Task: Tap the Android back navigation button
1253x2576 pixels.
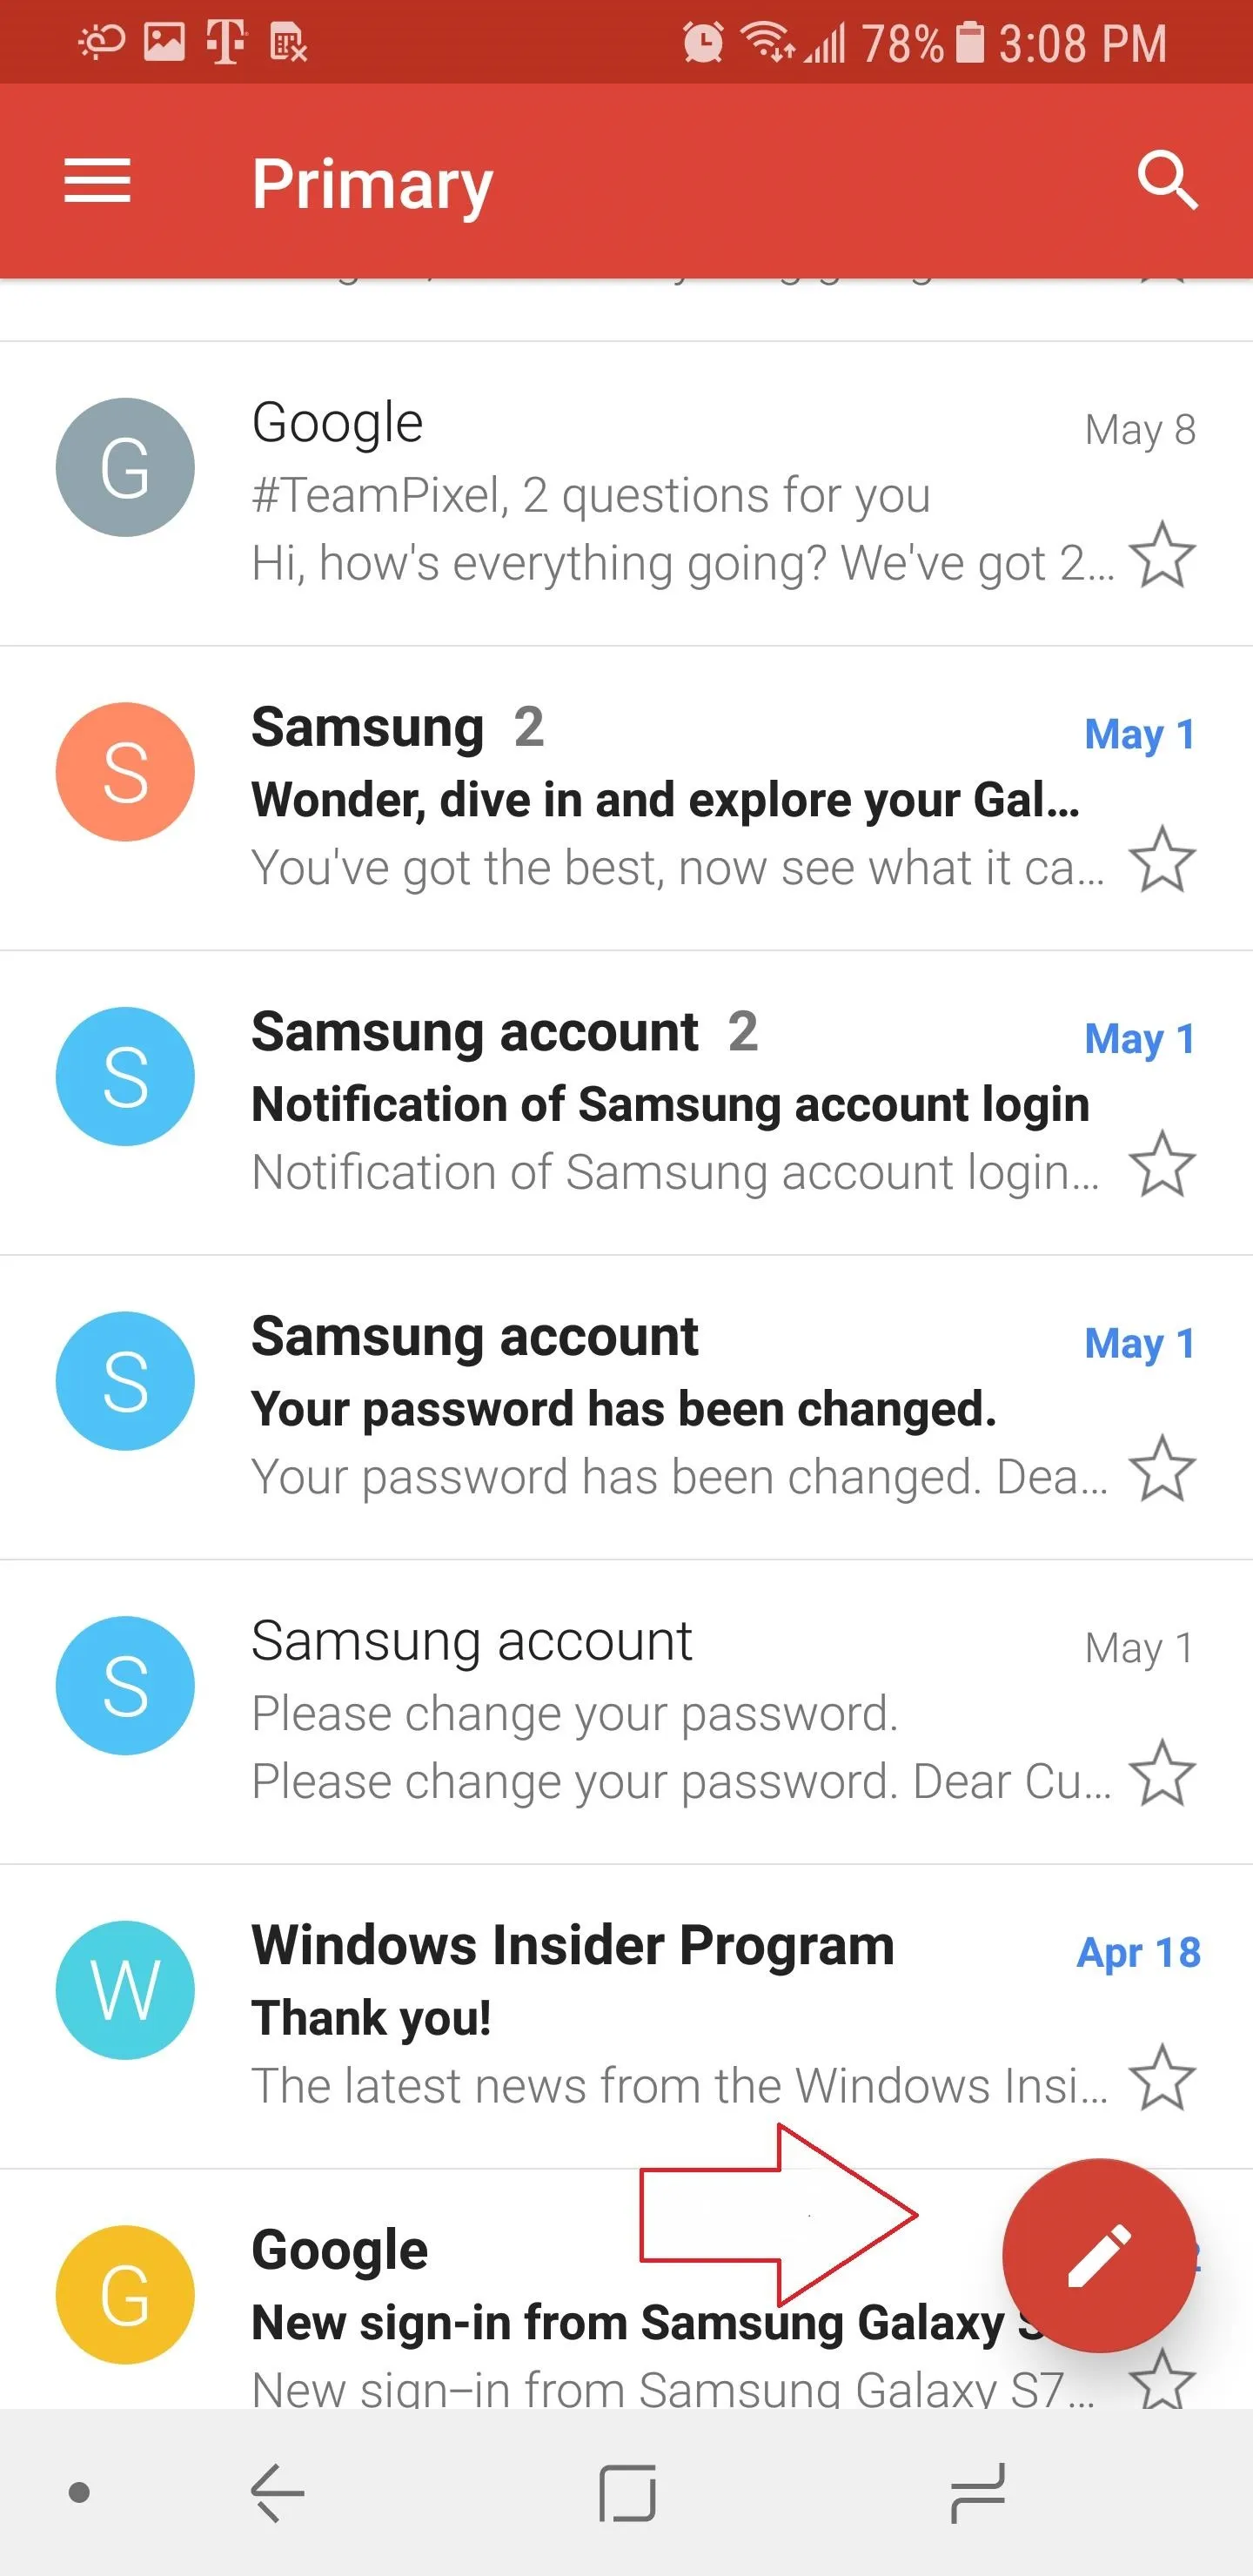Action: (277, 2493)
